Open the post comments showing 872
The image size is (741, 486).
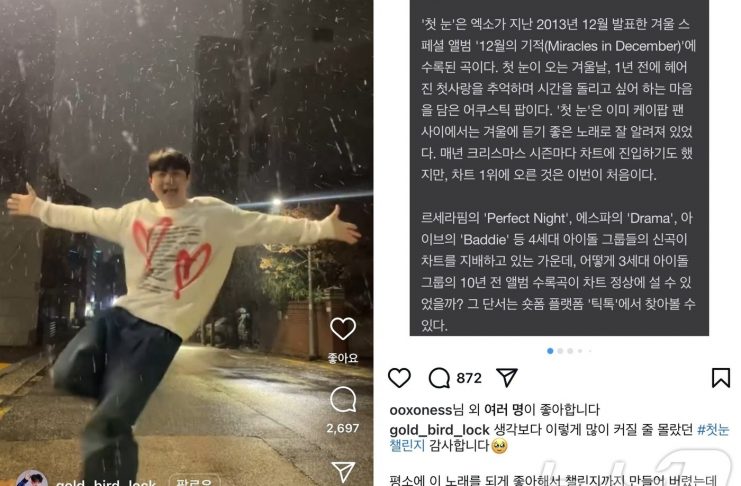[x=455, y=378]
